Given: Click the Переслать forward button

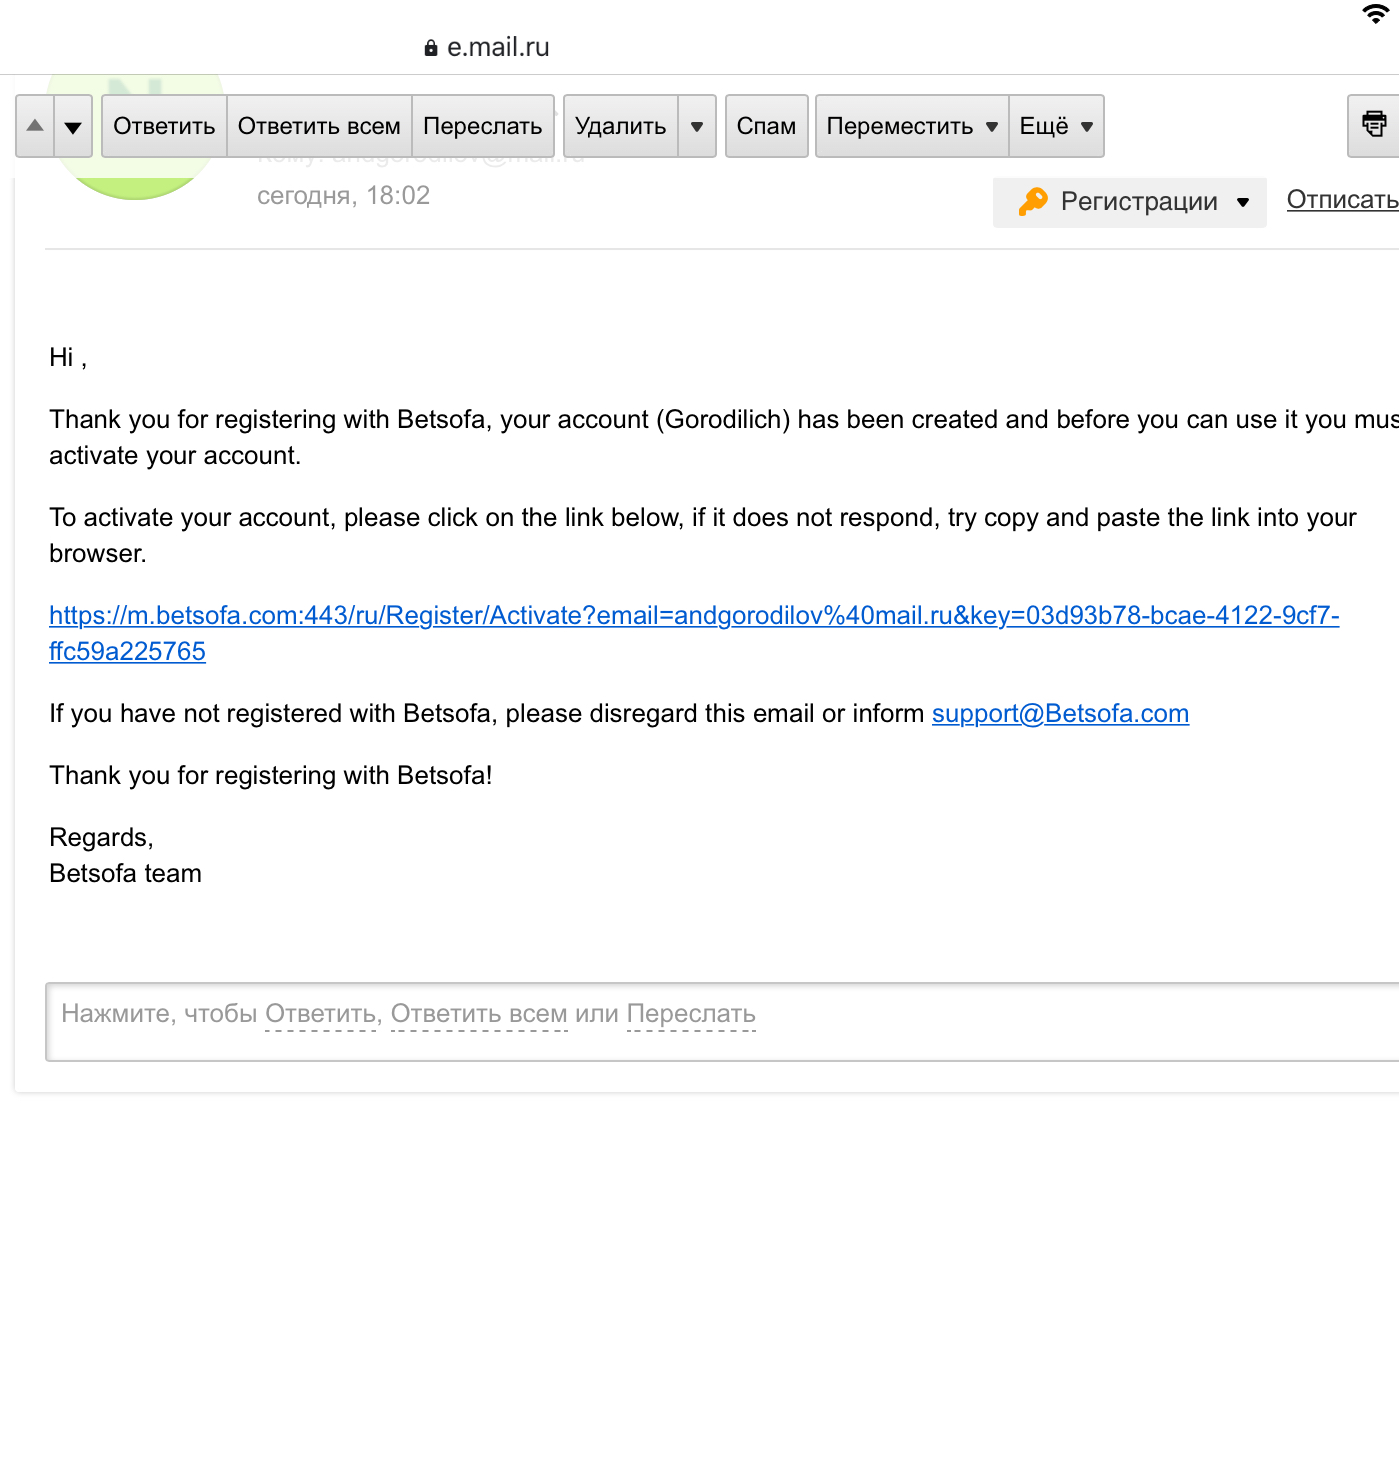Looking at the screenshot, I should pos(482,126).
